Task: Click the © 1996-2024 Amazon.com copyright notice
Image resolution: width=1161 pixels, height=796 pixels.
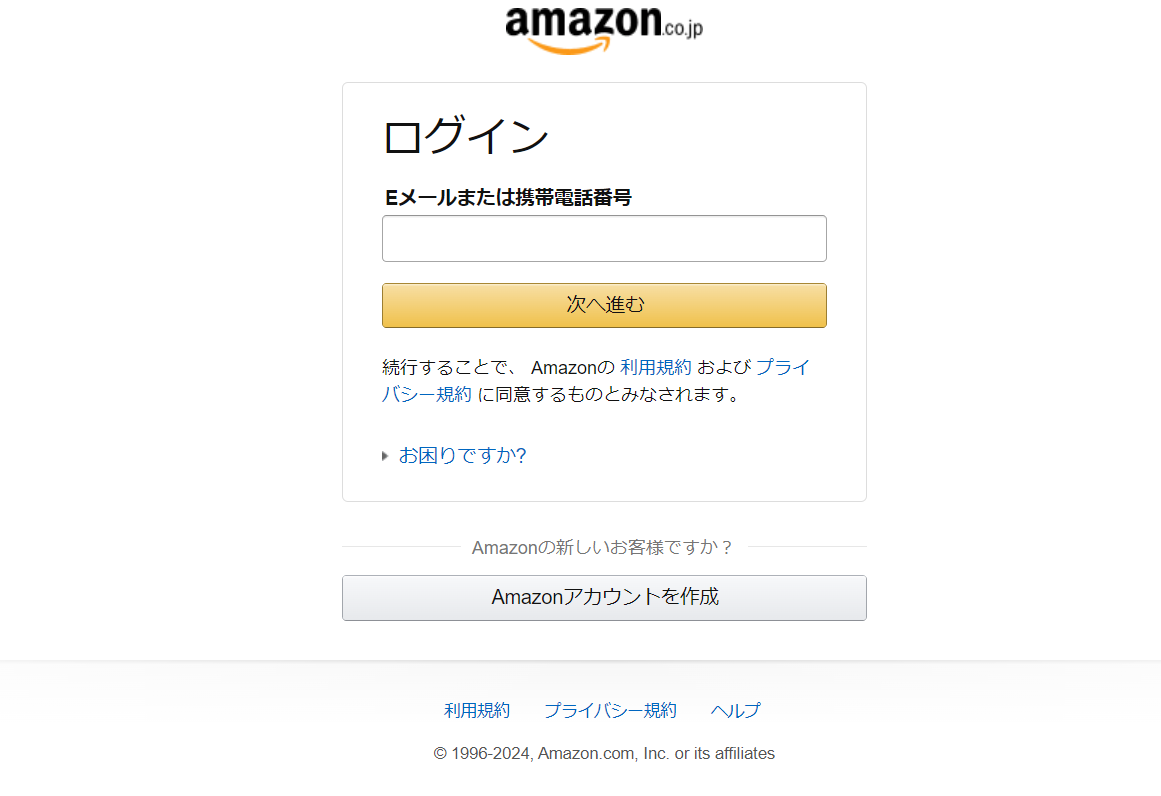Action: tap(604, 753)
